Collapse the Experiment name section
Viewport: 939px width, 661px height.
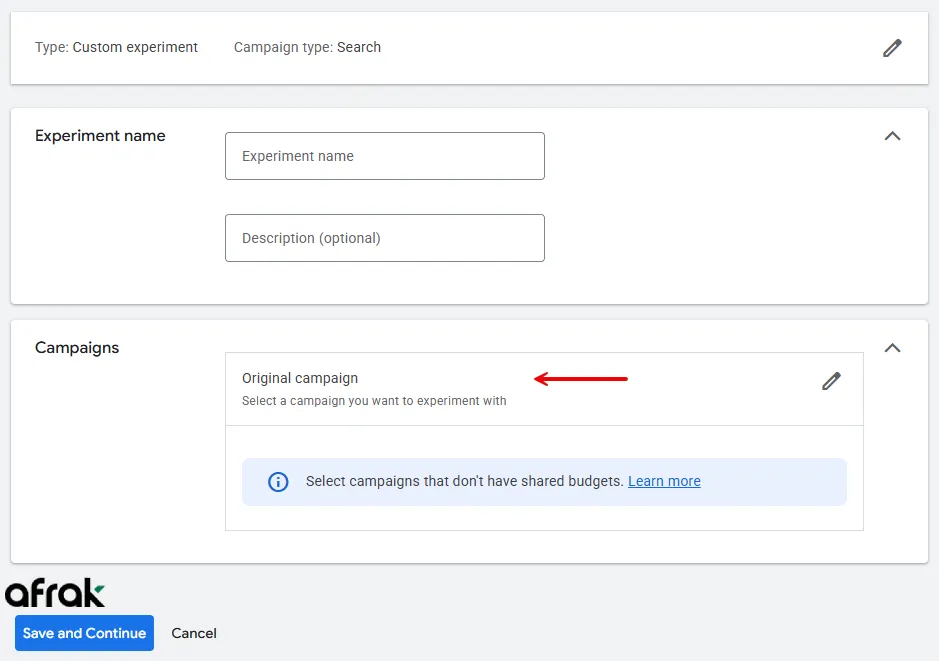892,136
